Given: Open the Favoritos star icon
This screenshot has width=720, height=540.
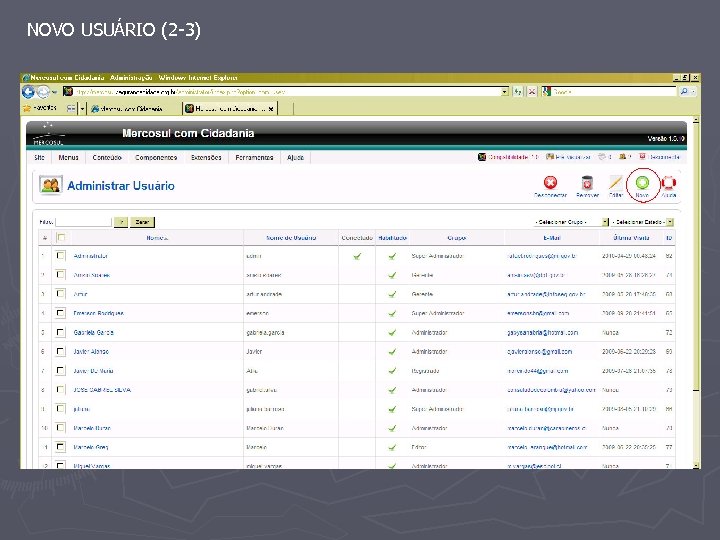Looking at the screenshot, I should (x=27, y=108).
